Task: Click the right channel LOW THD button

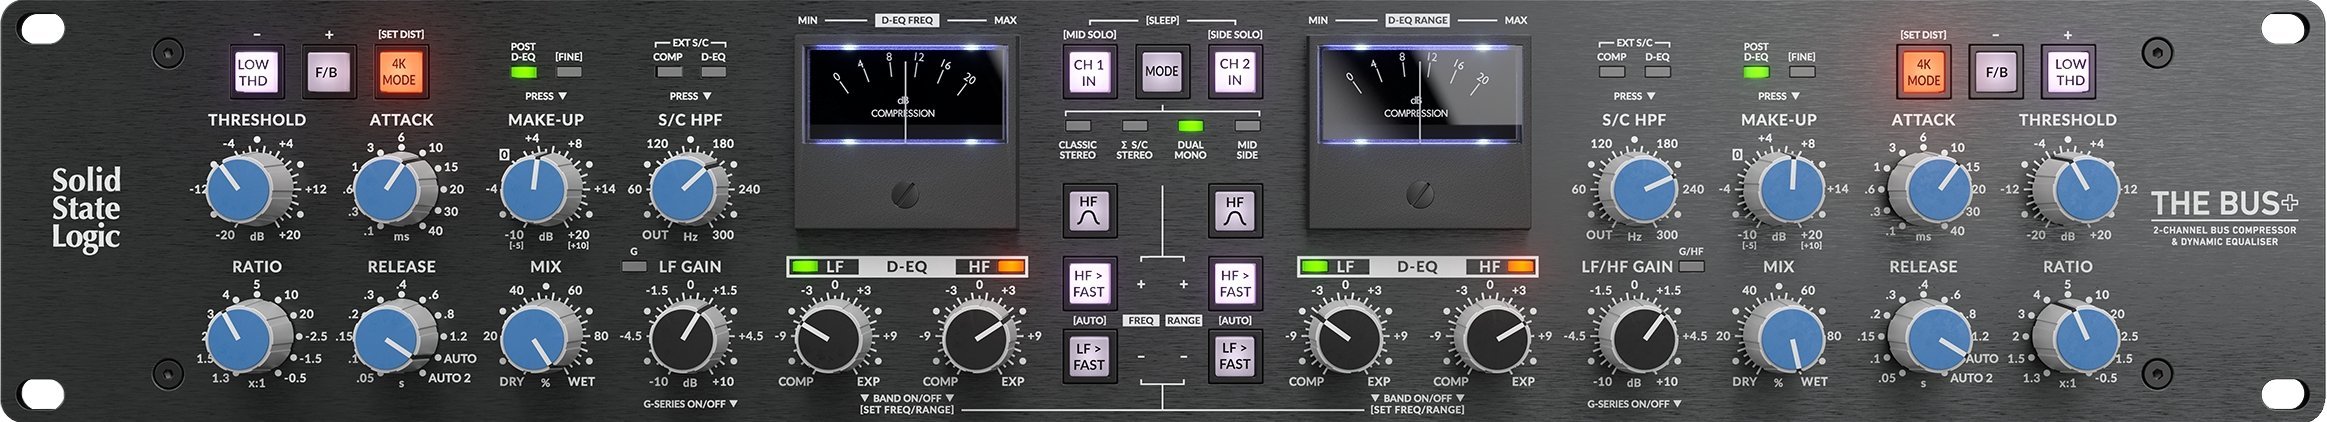Action: 2069,73
